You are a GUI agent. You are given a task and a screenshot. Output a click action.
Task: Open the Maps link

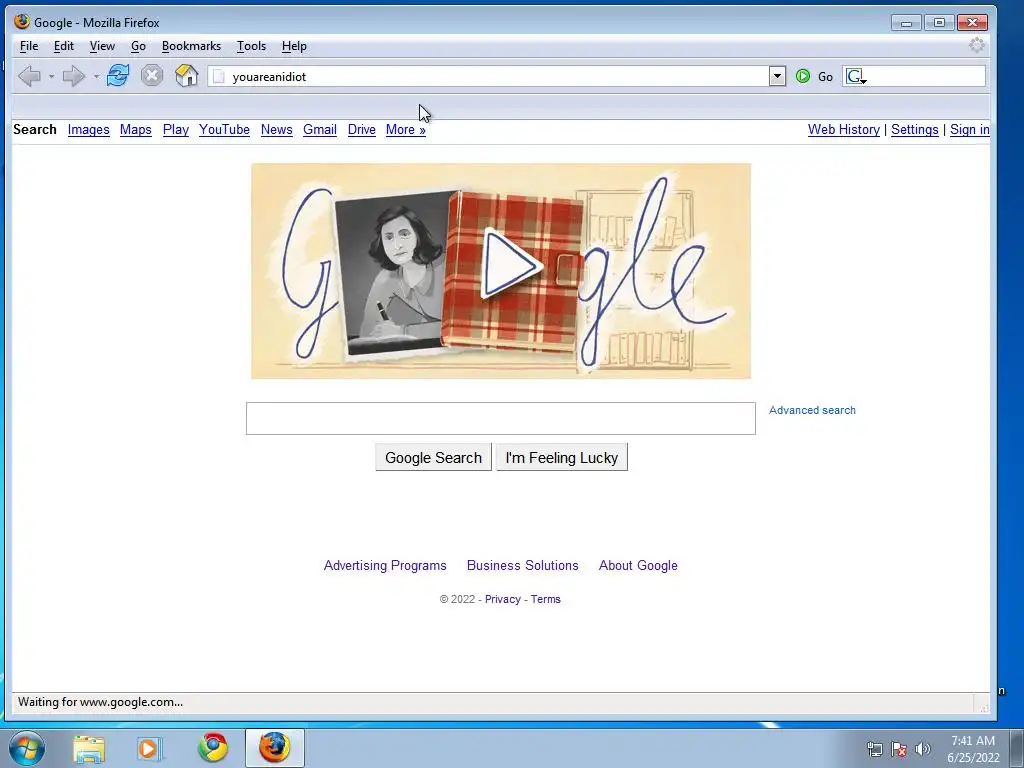(136, 129)
